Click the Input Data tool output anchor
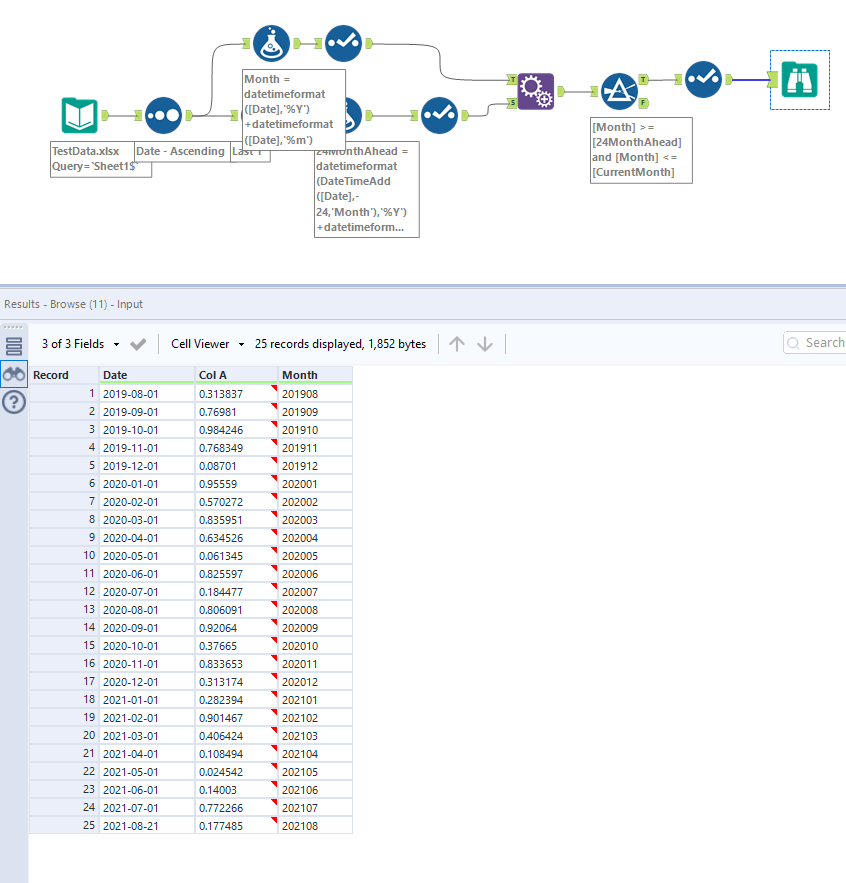Screen dimensions: 846x883 click(105, 115)
